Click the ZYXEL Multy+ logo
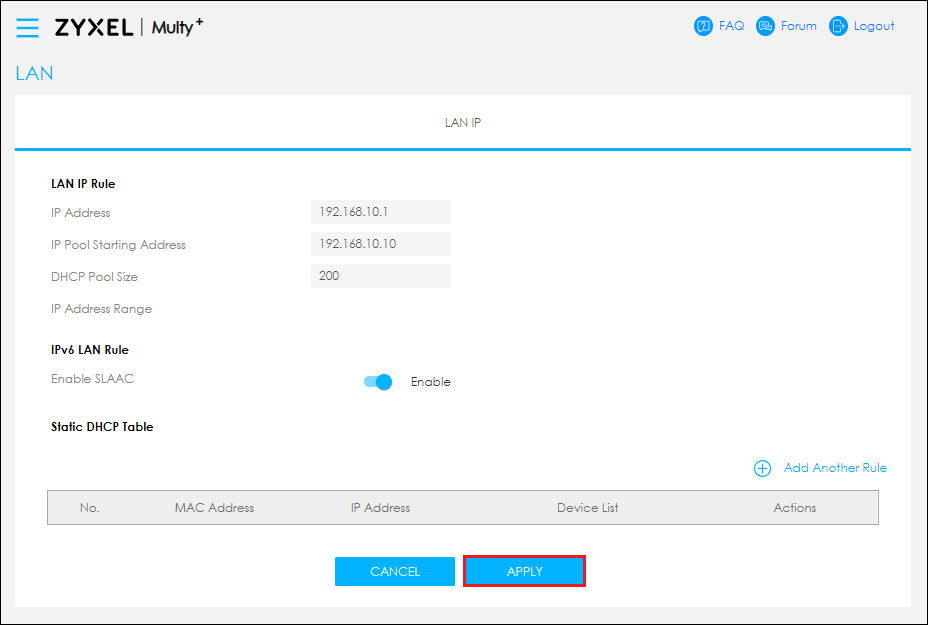Screen dimensions: 928x625 tap(128, 27)
